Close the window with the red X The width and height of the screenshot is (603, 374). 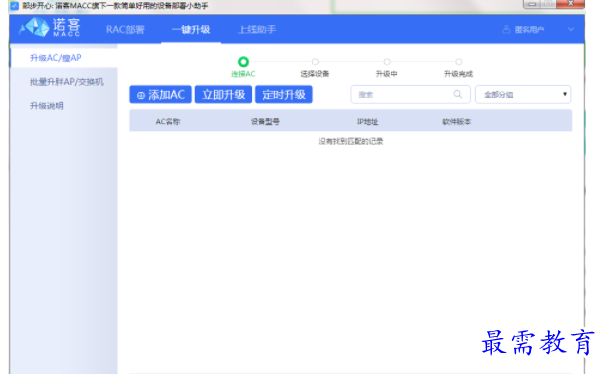click(571, 4)
